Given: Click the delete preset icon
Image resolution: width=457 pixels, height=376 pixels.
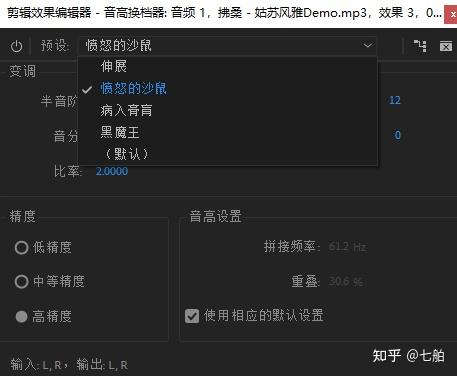Looking at the screenshot, I should [446, 46].
